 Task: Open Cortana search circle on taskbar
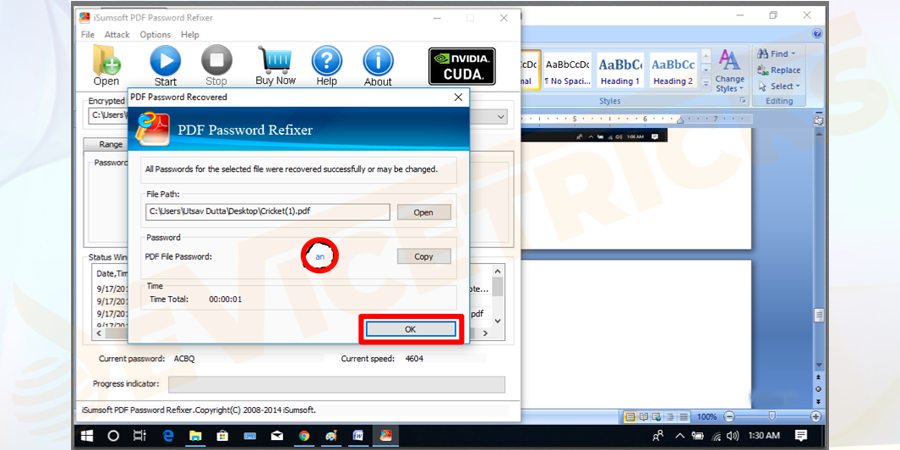click(113, 436)
